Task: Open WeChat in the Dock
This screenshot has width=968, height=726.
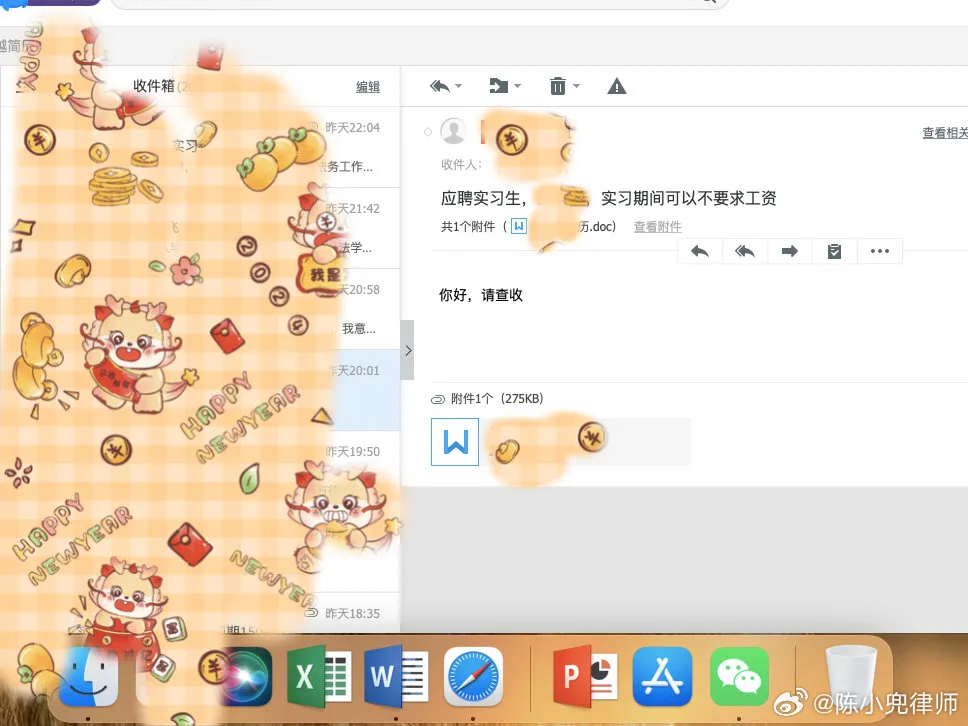Action: click(x=740, y=677)
